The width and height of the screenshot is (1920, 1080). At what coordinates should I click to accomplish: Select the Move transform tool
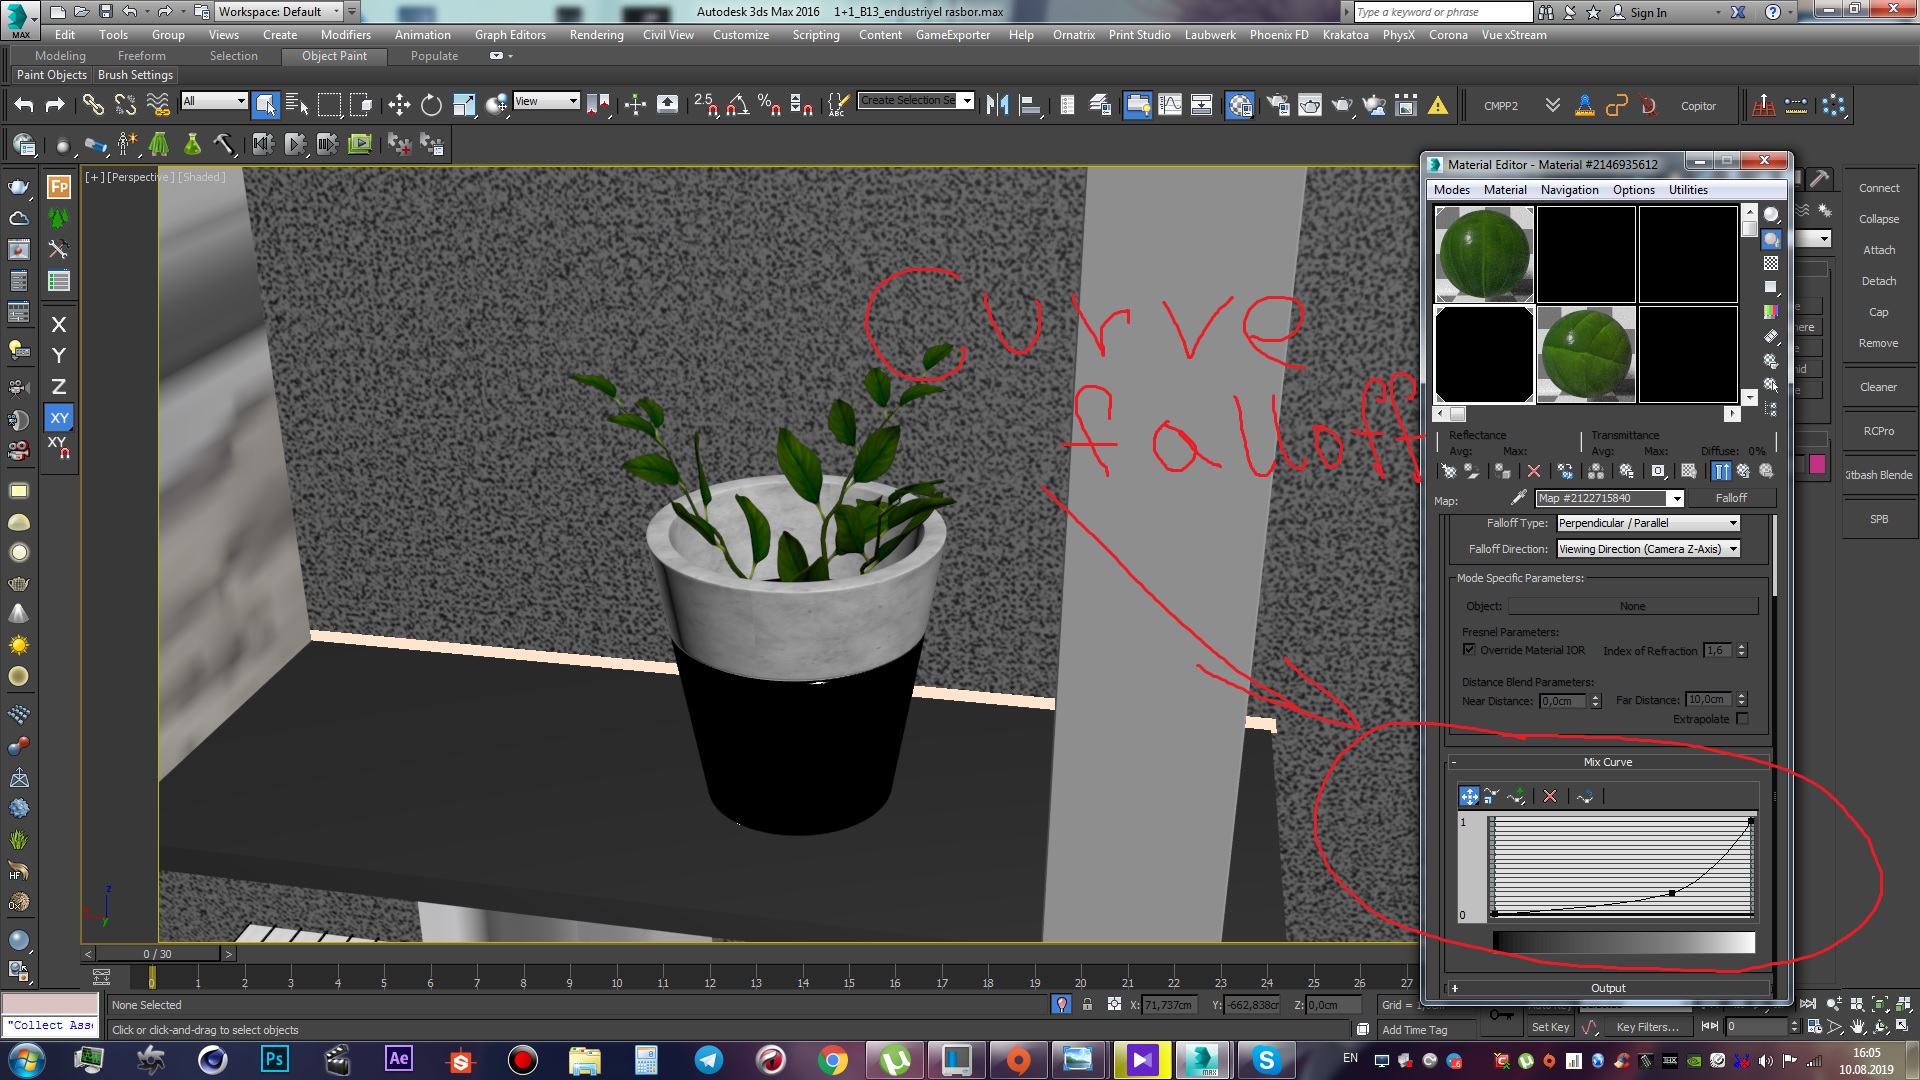coord(399,105)
